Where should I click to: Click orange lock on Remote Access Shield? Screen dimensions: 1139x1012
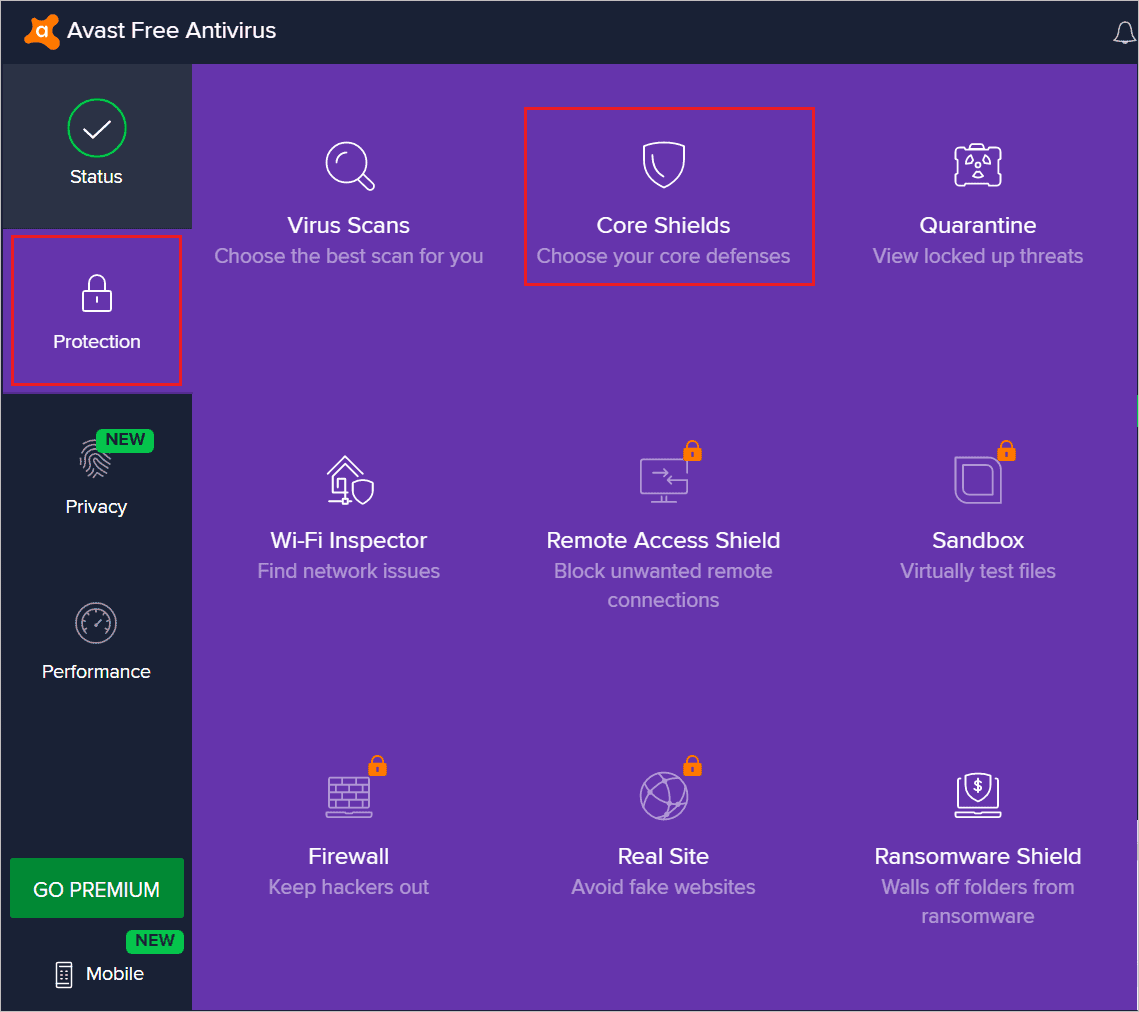pos(692,450)
